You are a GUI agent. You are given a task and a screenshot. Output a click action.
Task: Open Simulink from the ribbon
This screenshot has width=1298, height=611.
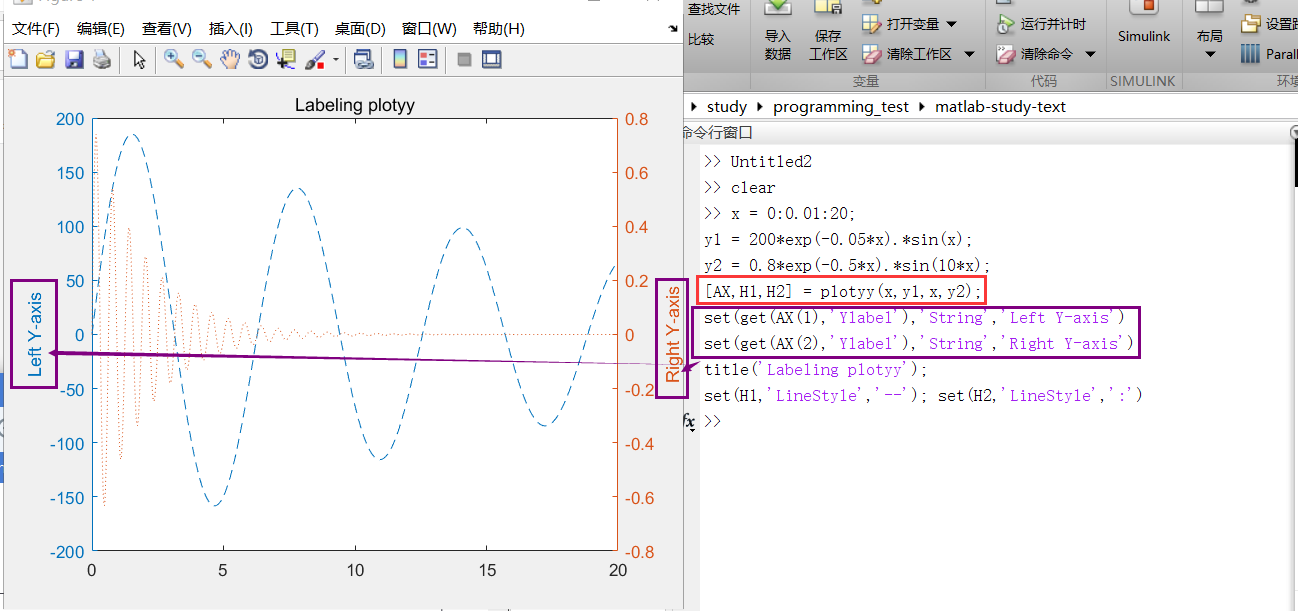point(1142,35)
